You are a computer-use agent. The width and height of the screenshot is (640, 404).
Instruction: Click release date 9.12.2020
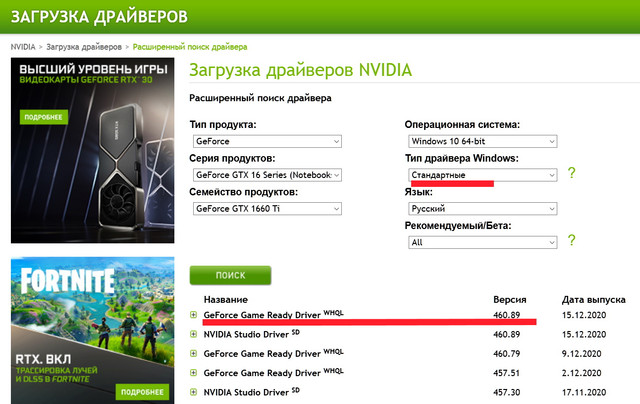pyautogui.click(x=581, y=353)
